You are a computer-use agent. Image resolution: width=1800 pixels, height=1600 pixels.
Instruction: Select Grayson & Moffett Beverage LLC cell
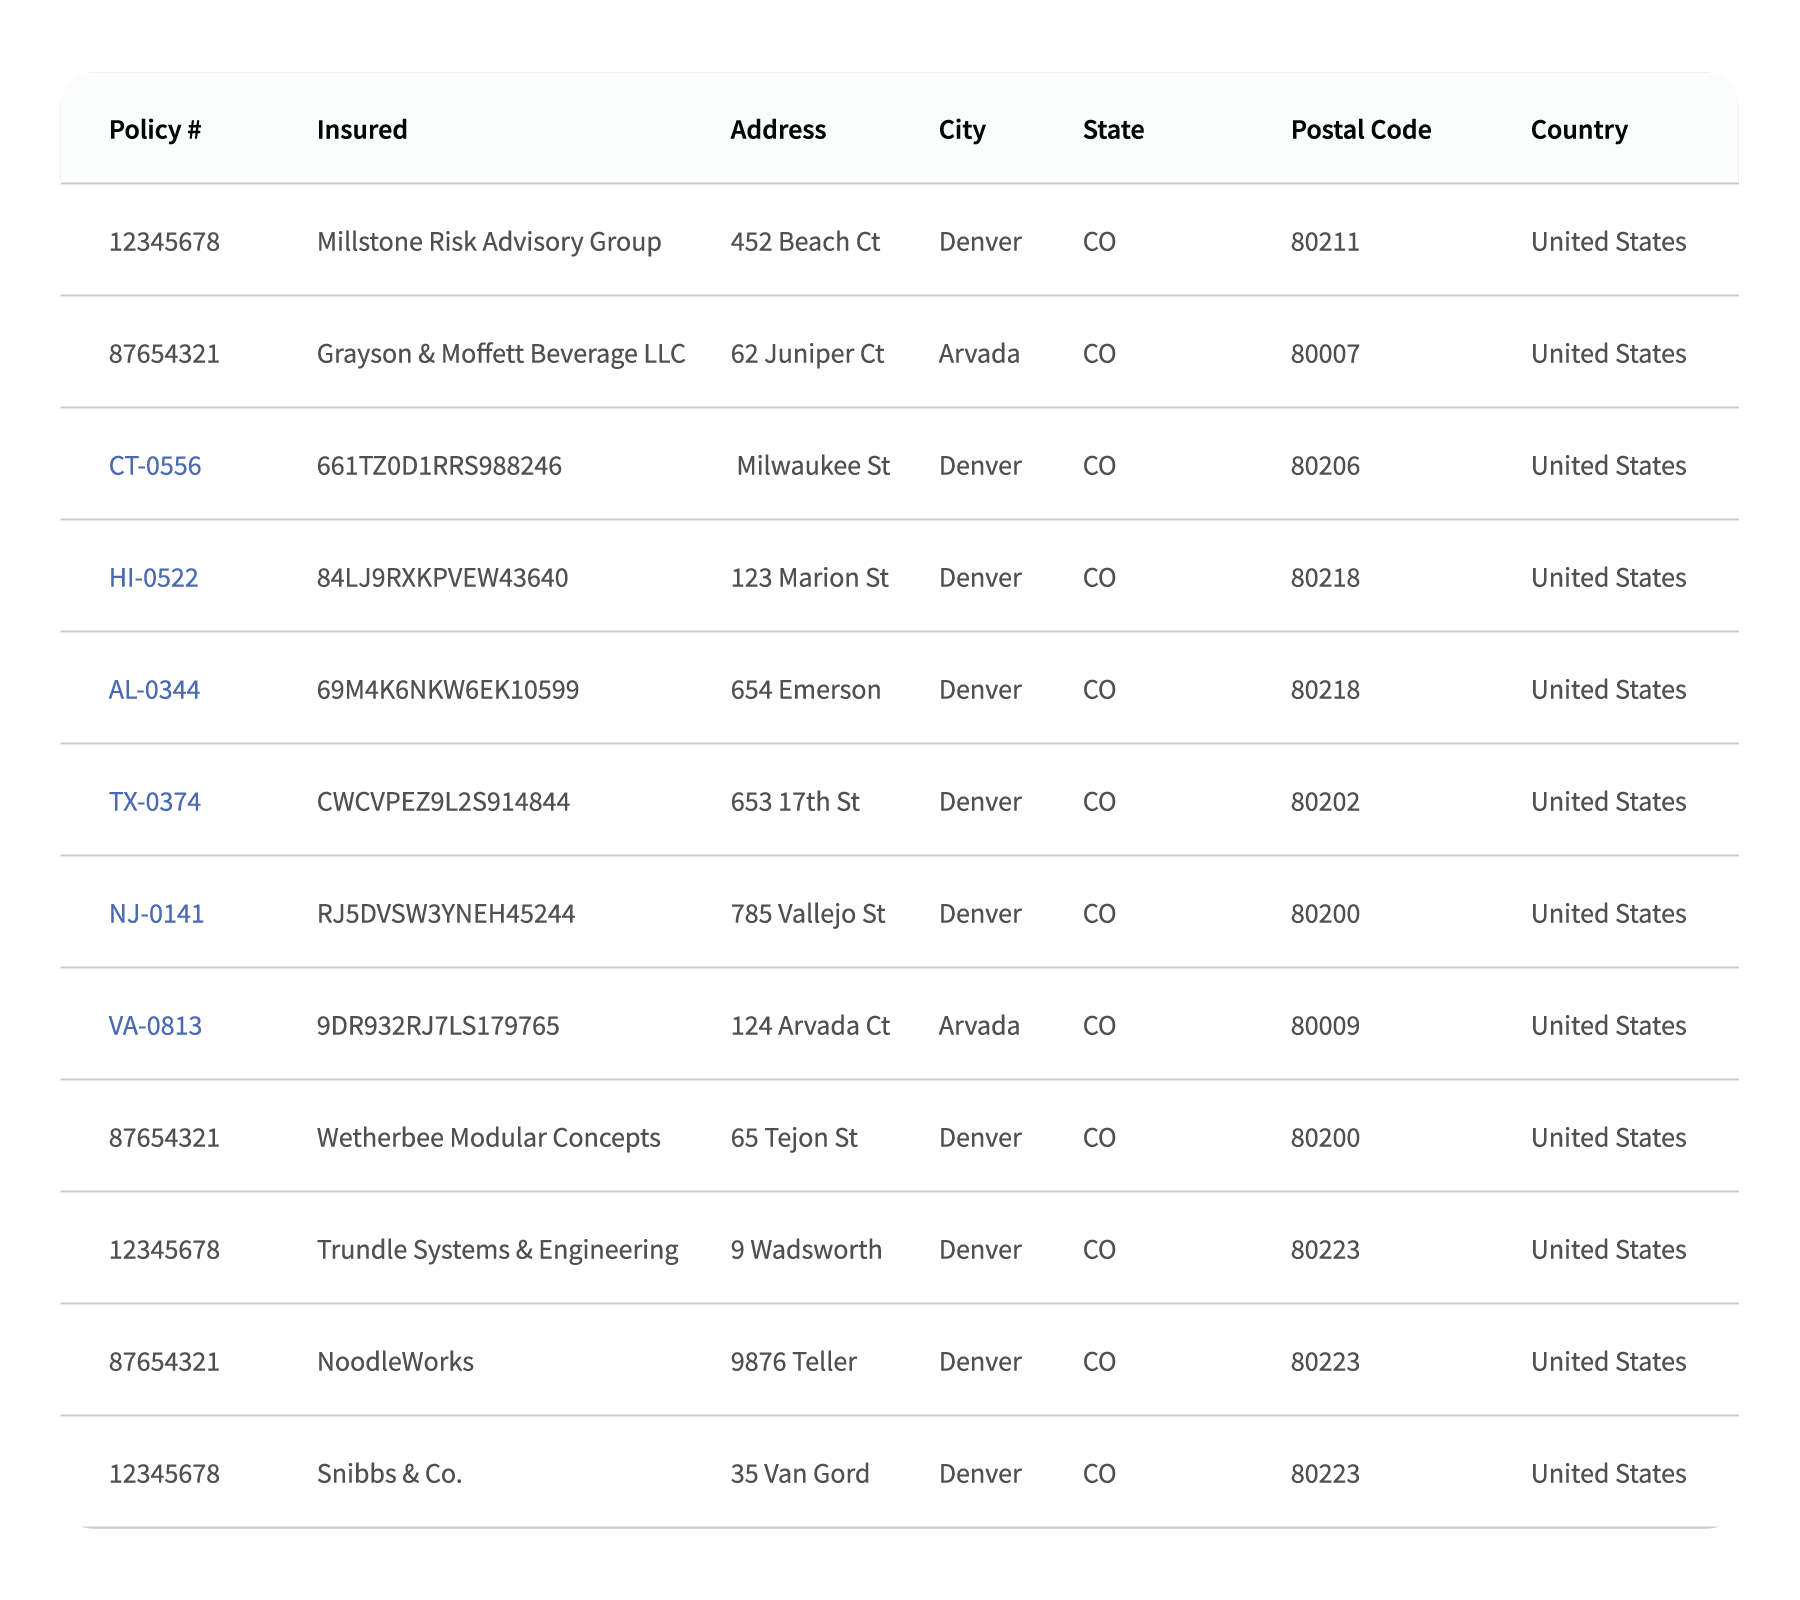[501, 353]
